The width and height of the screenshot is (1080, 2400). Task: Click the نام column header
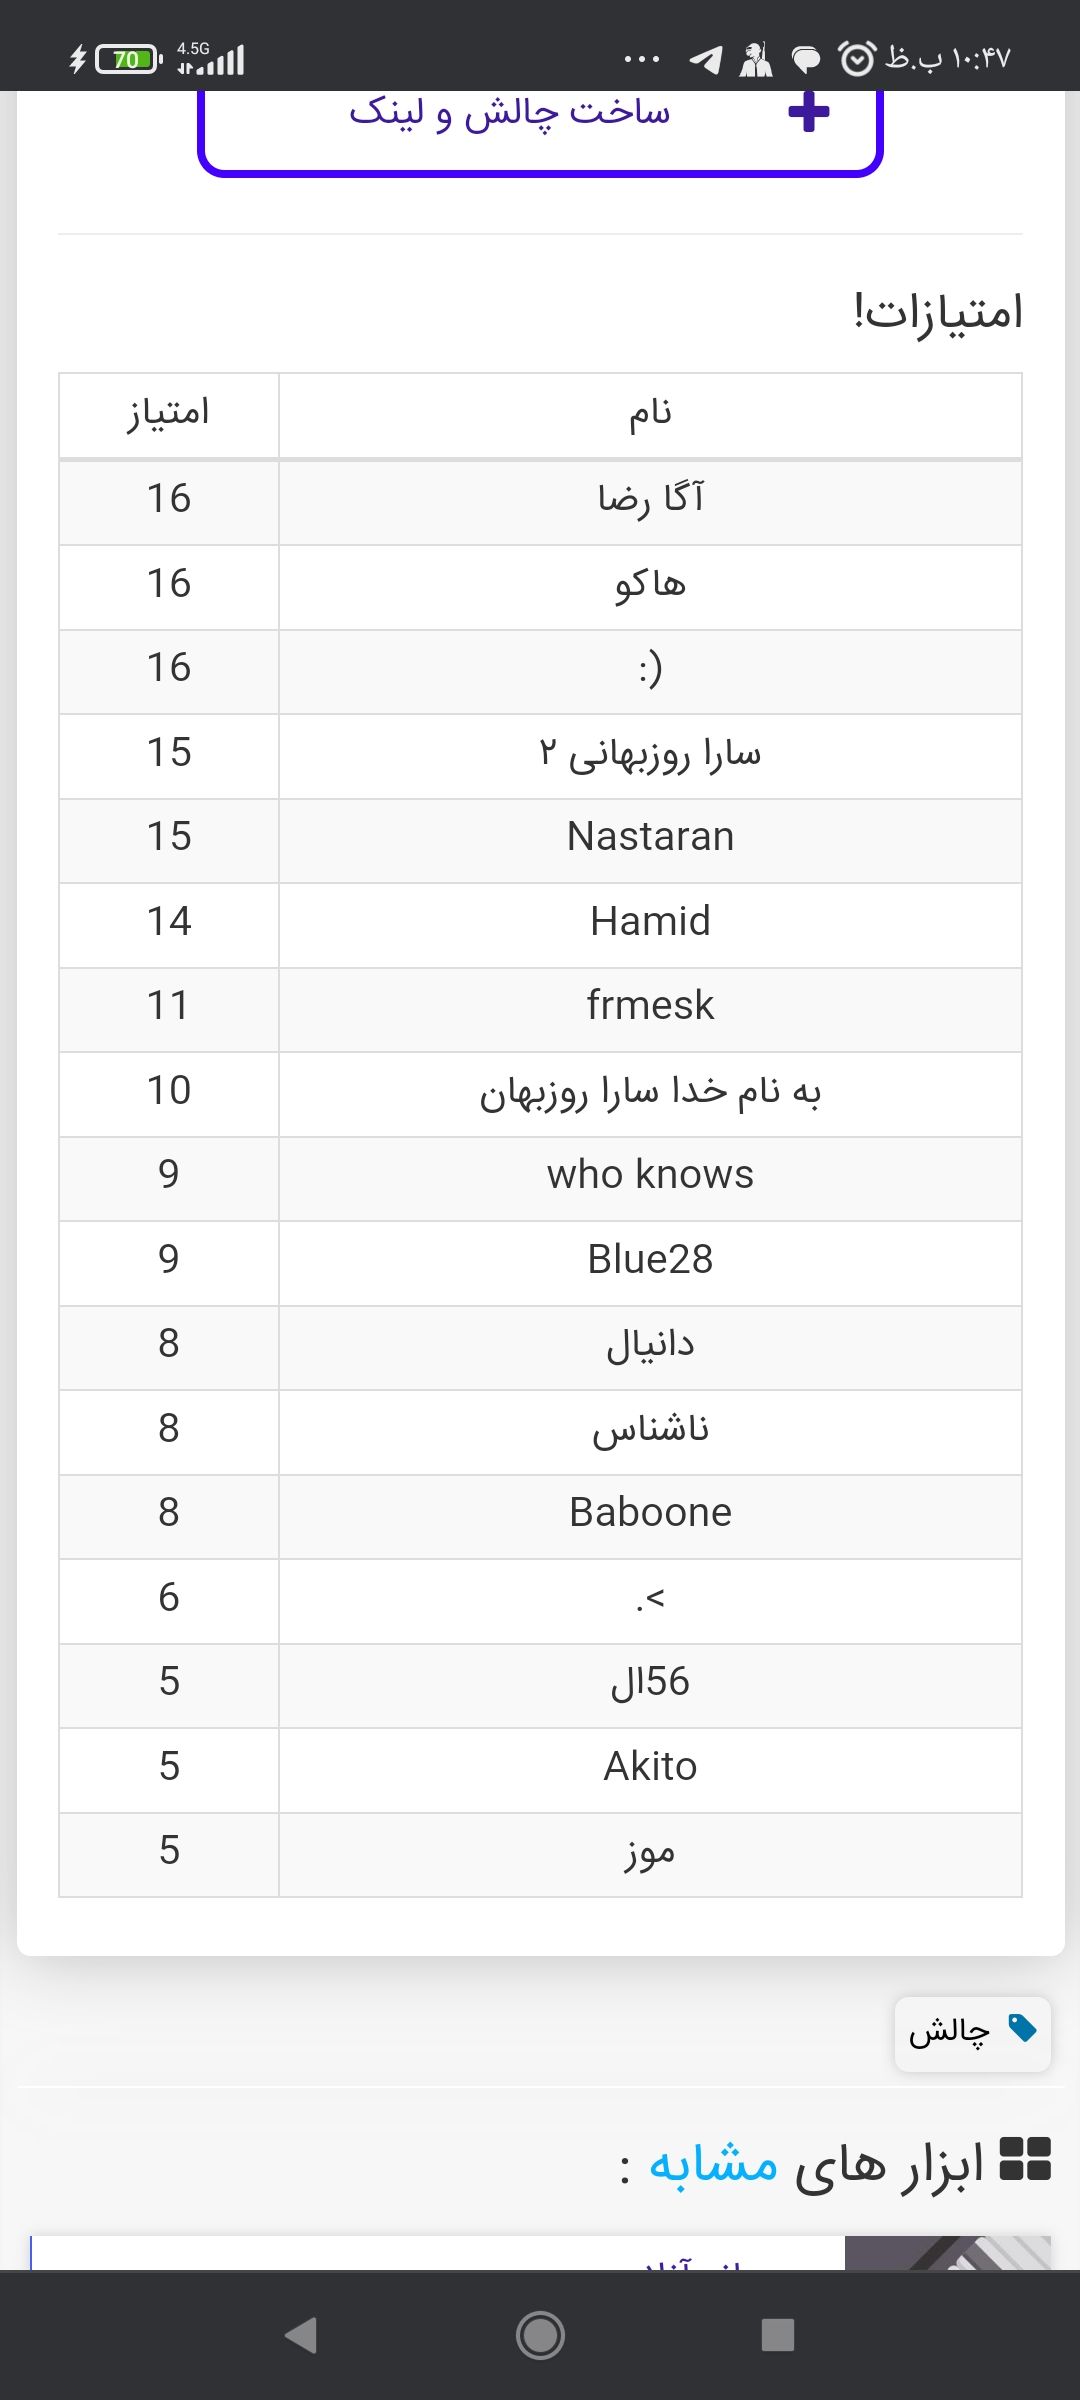pyautogui.click(x=650, y=414)
